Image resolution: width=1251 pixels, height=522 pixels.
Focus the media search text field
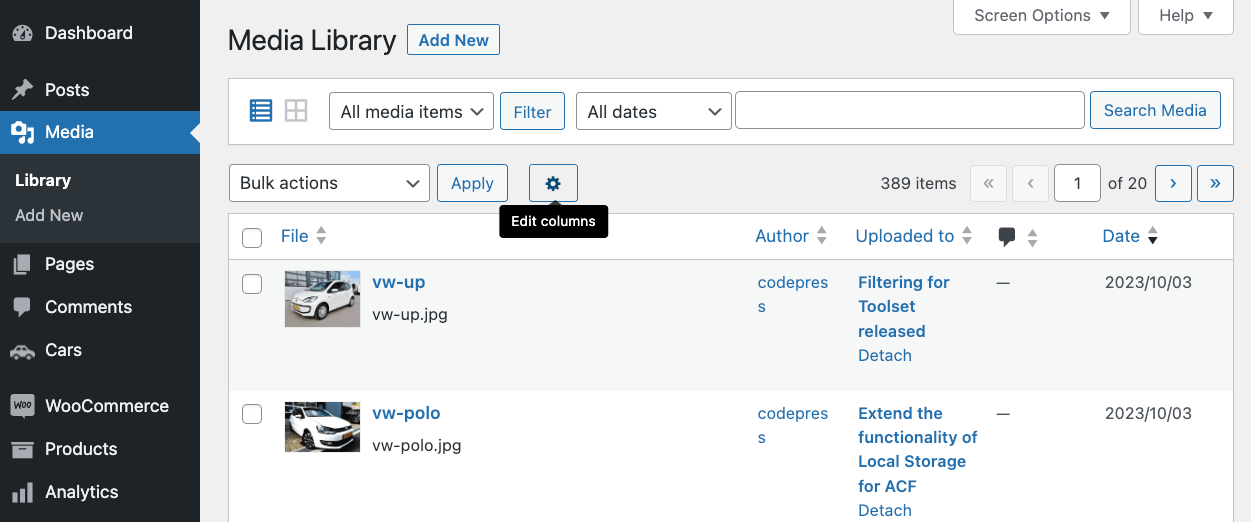point(909,111)
